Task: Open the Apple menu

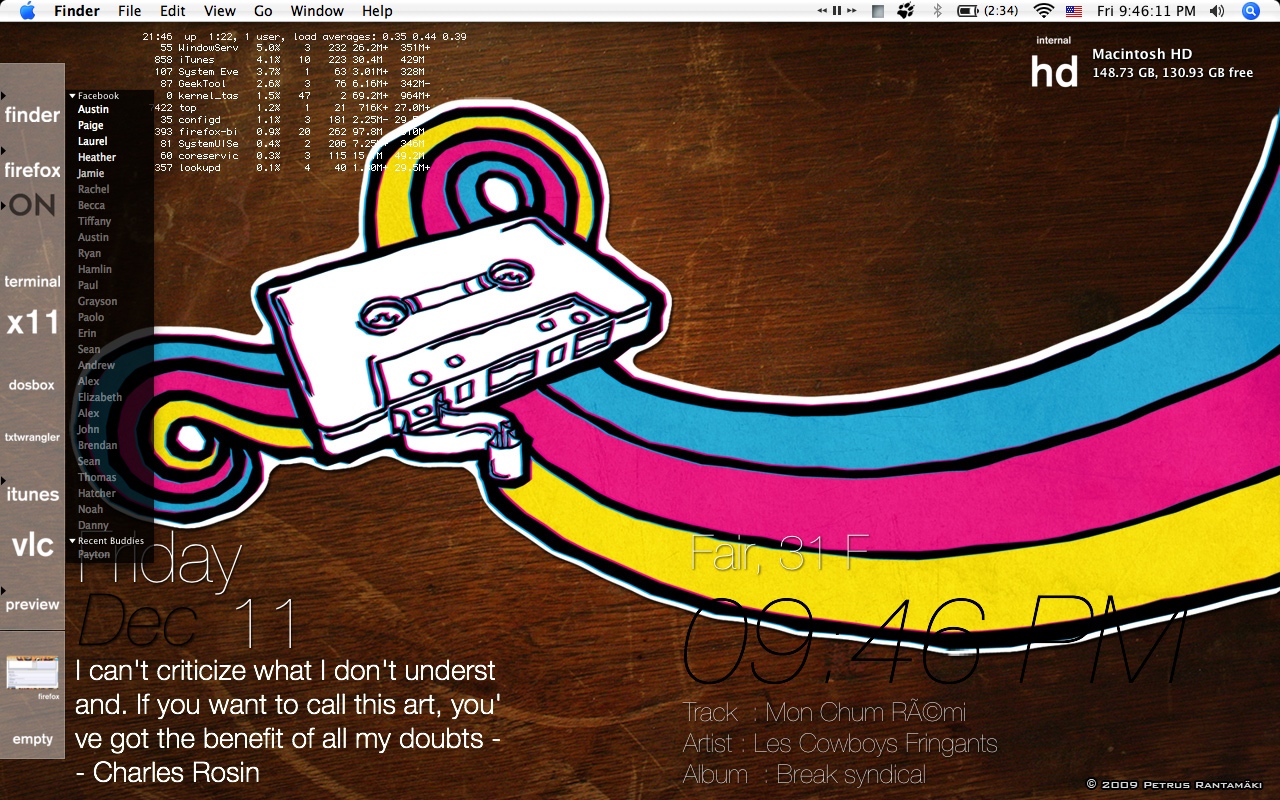Action: (x=27, y=11)
